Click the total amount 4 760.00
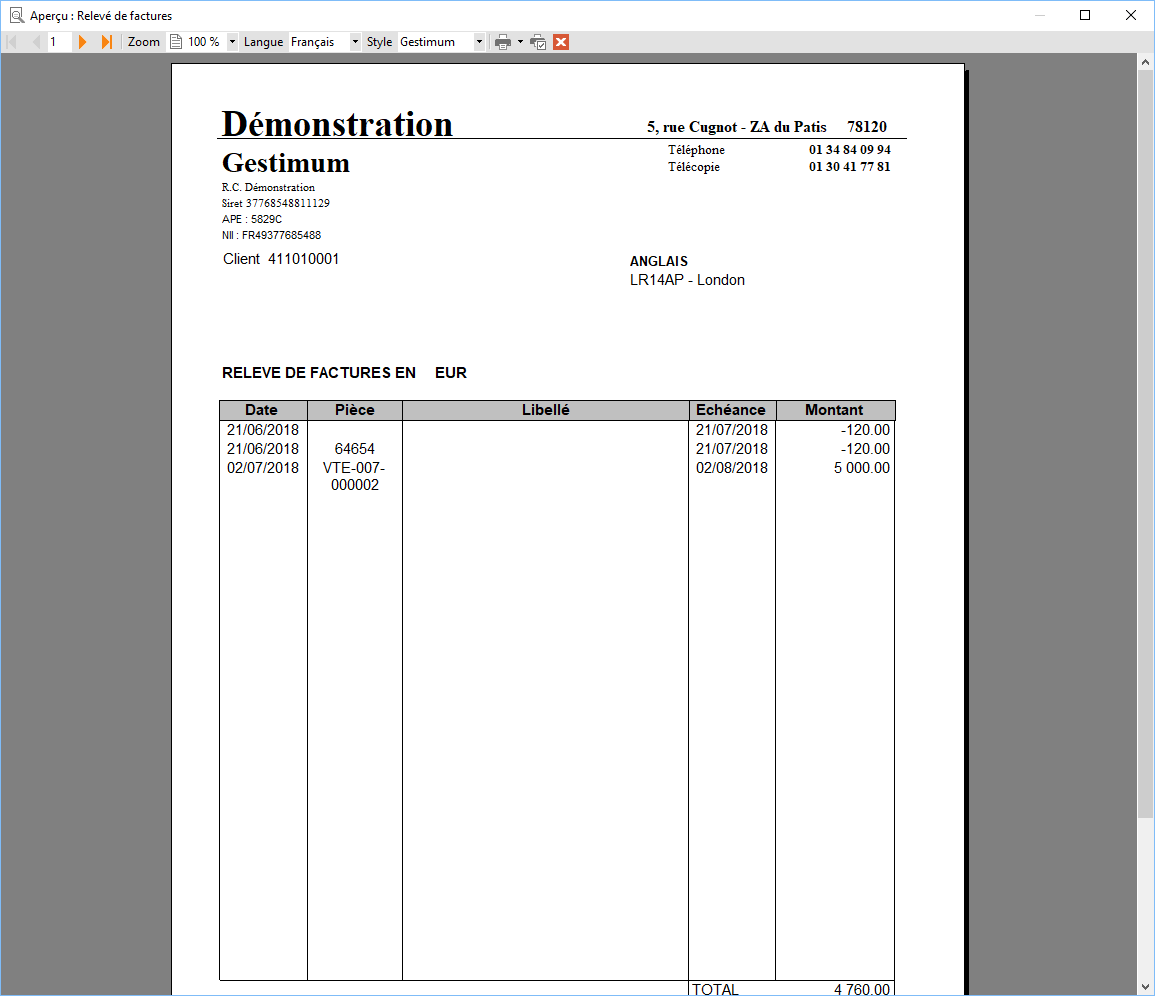Image resolution: width=1155 pixels, height=996 pixels. pos(862,989)
